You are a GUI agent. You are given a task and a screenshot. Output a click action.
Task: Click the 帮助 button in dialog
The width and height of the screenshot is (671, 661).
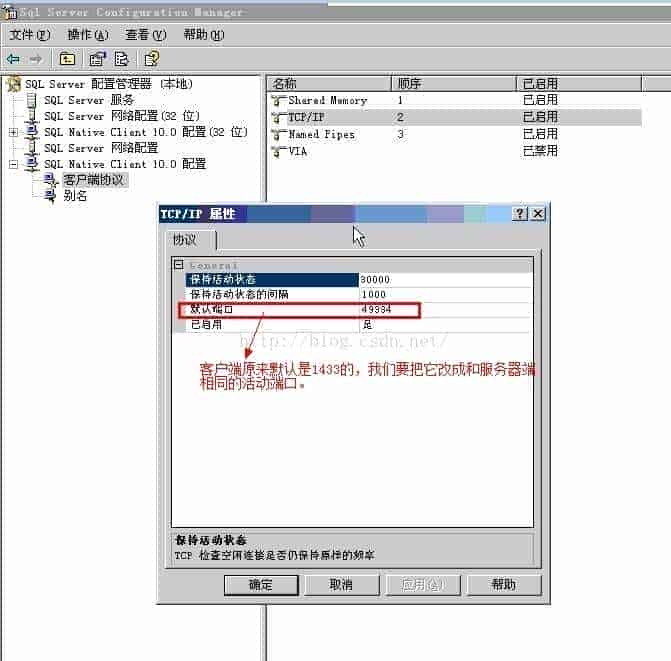504,585
